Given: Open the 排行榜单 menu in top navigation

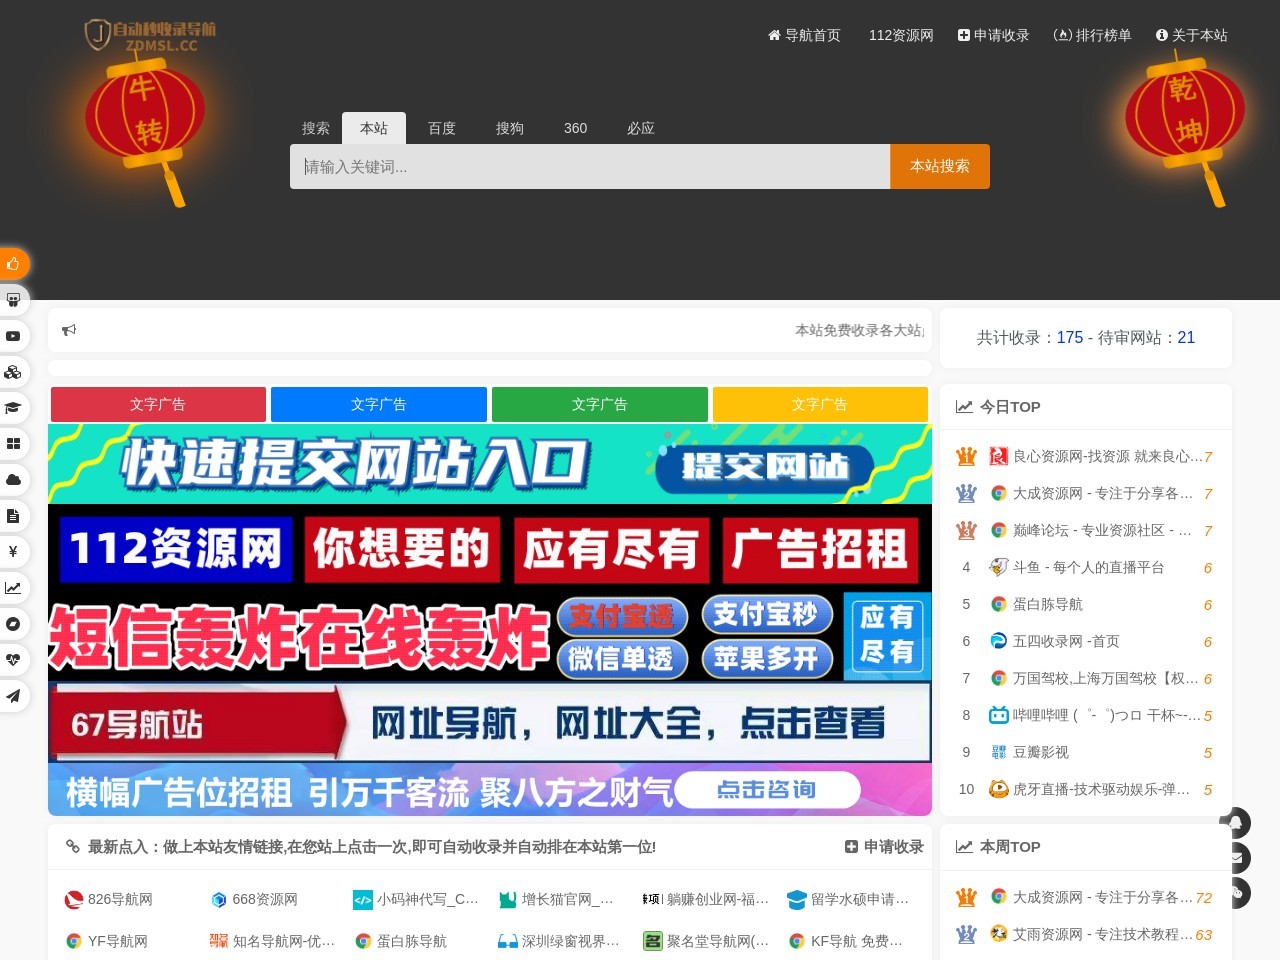Looking at the screenshot, I should 1093,35.
